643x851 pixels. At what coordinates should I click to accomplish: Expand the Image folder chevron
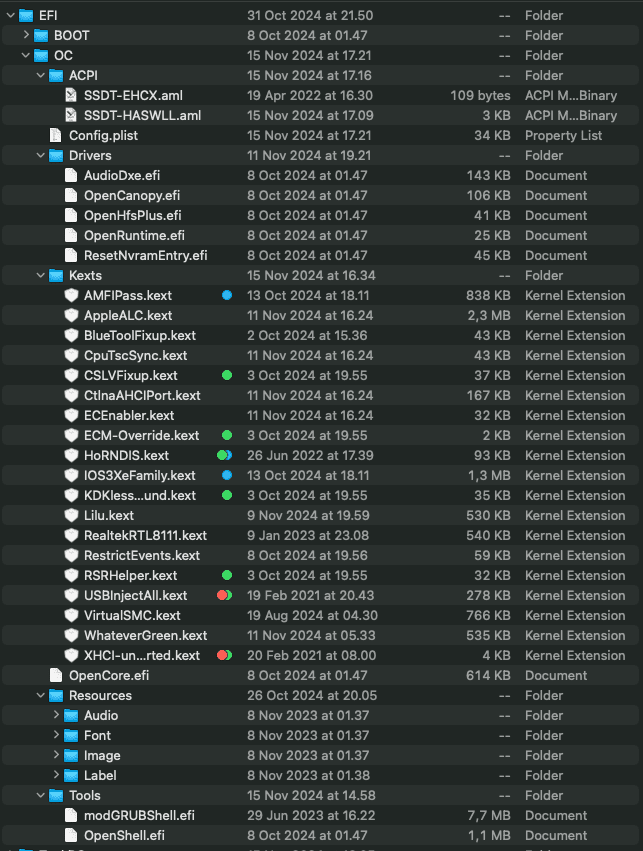(56, 755)
